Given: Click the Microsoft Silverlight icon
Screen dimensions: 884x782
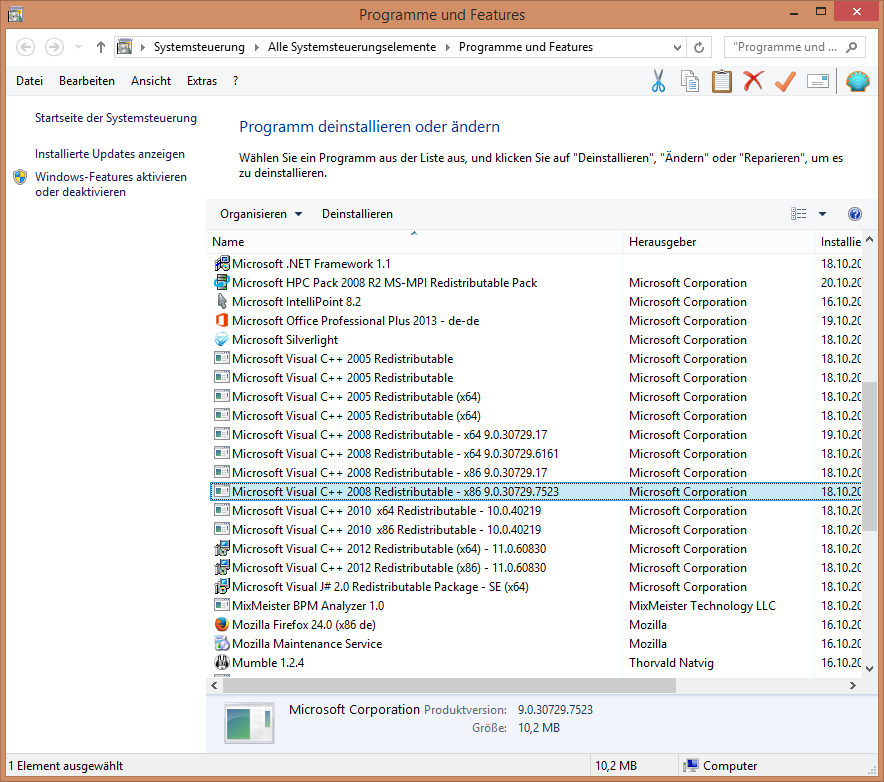Looking at the screenshot, I should (222, 339).
